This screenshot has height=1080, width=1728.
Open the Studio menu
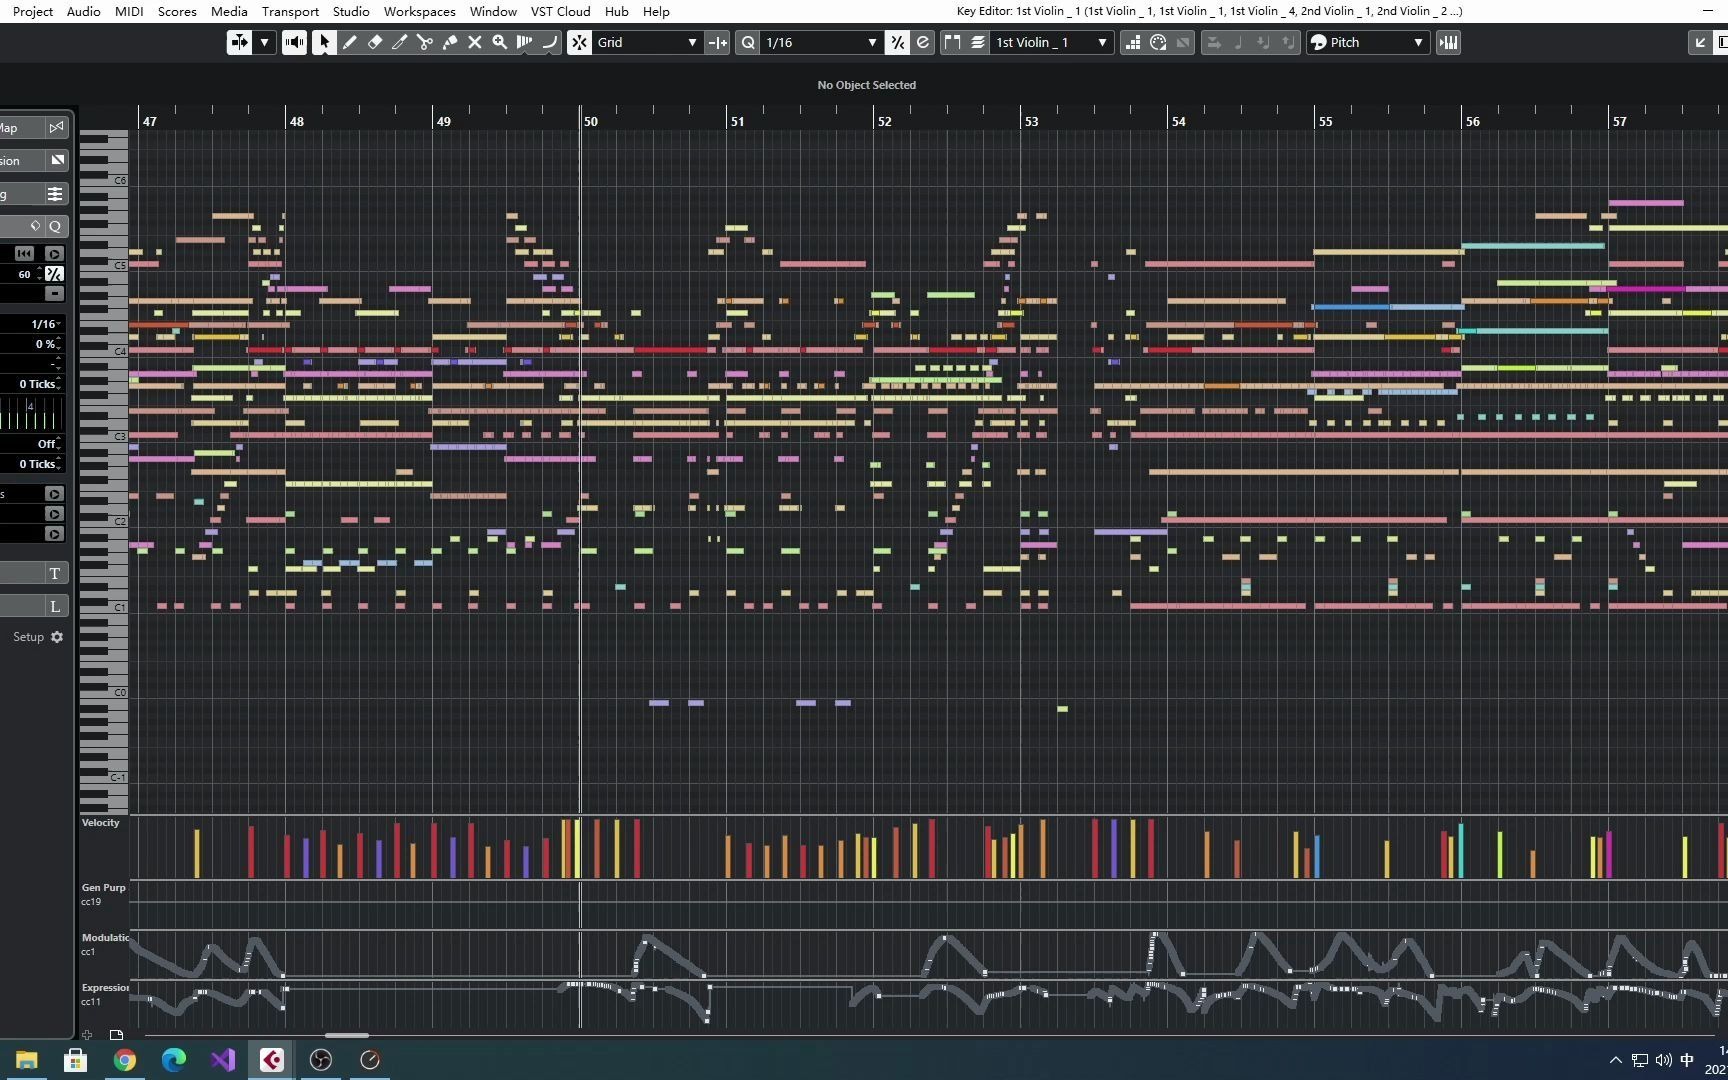[x=351, y=11]
